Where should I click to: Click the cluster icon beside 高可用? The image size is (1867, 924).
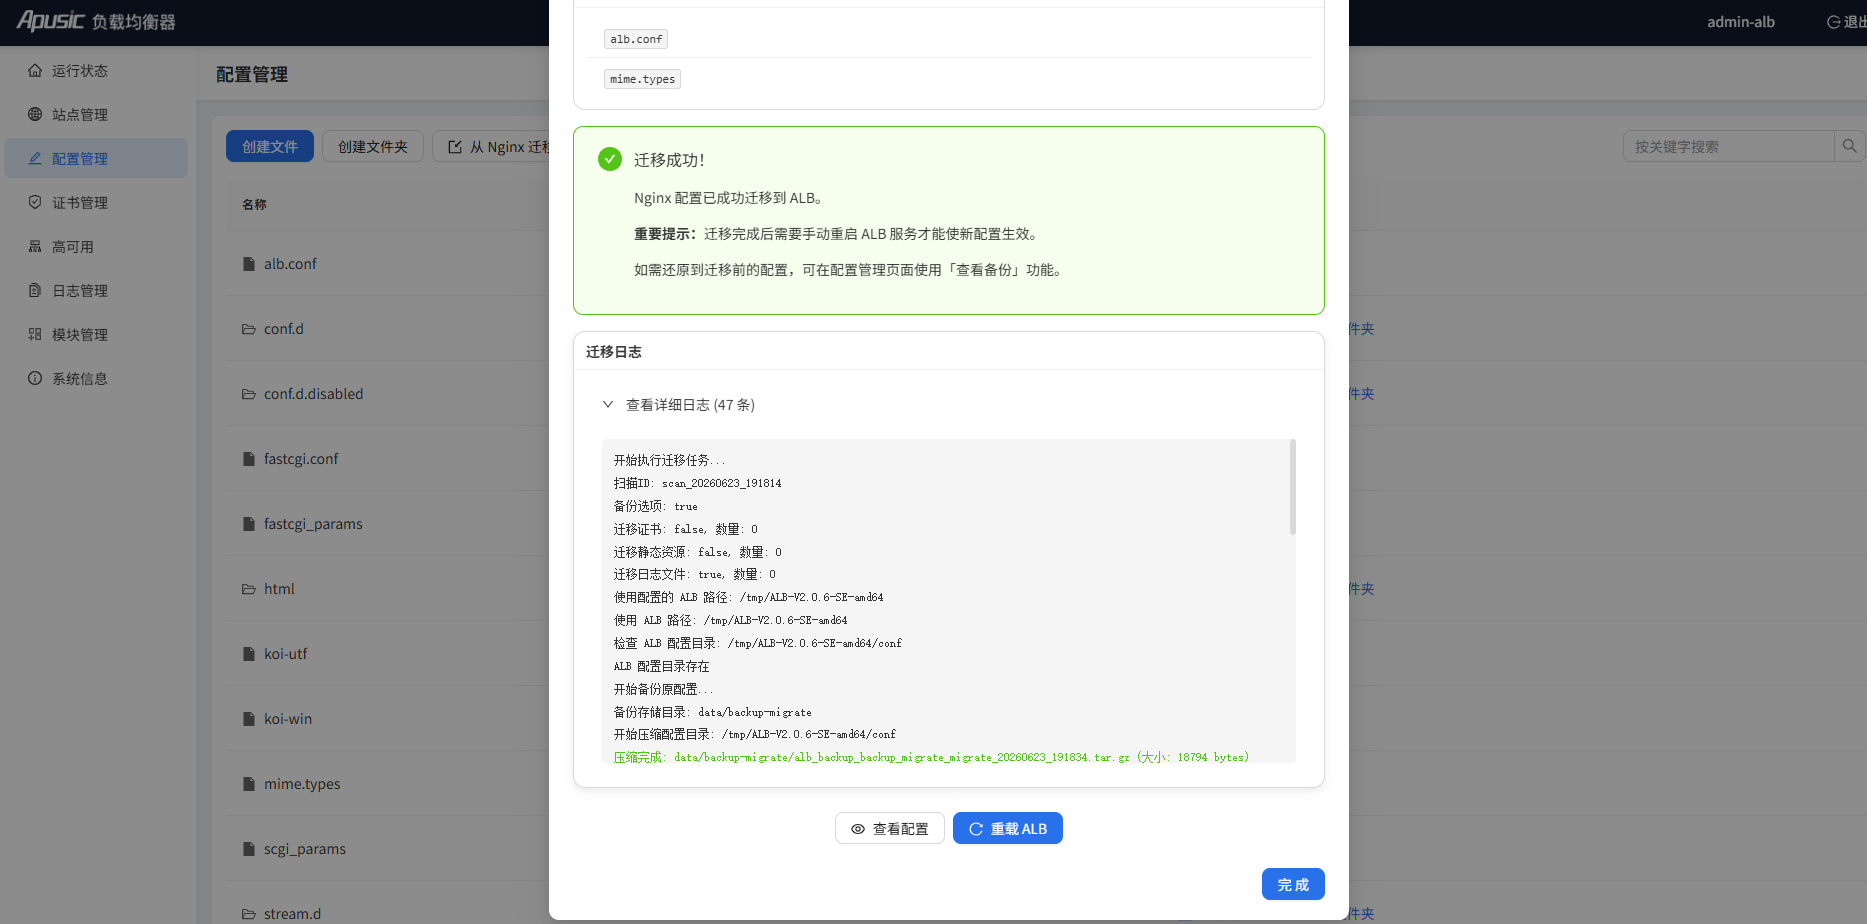[x=35, y=247]
